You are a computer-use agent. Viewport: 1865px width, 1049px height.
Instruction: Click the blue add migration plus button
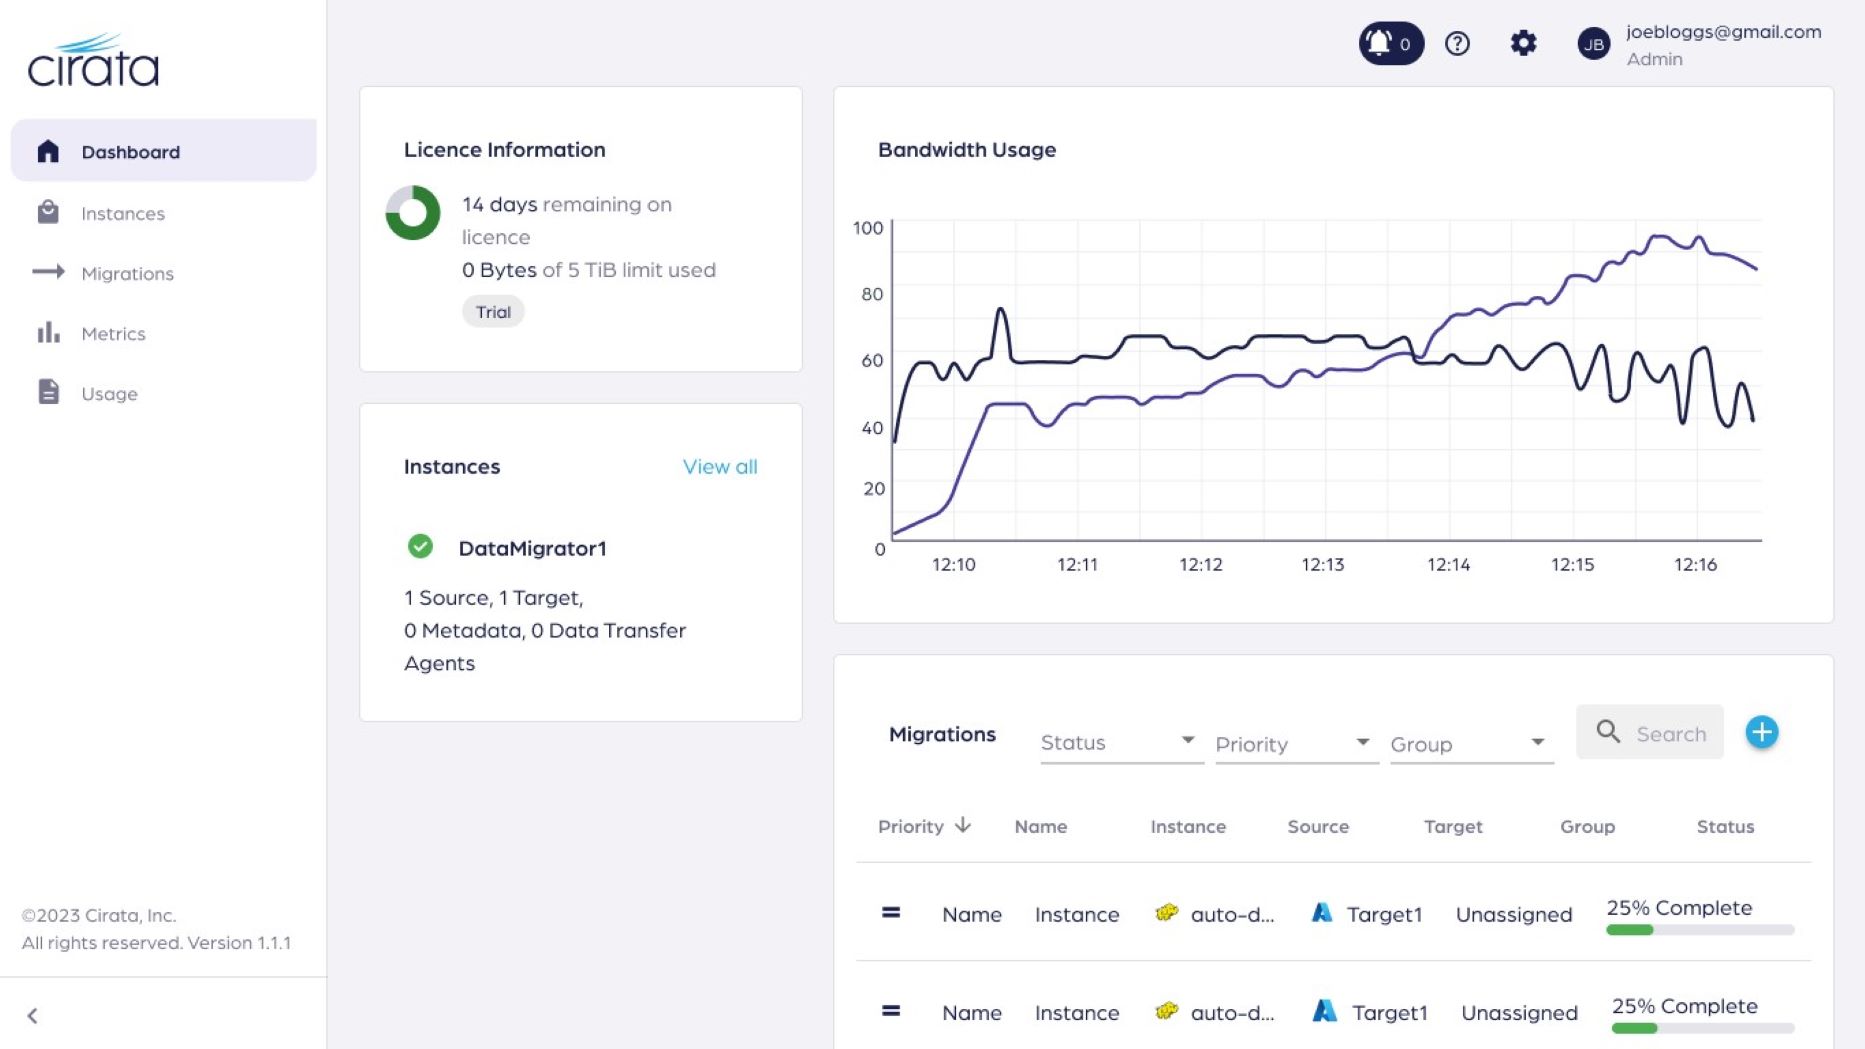tap(1761, 732)
